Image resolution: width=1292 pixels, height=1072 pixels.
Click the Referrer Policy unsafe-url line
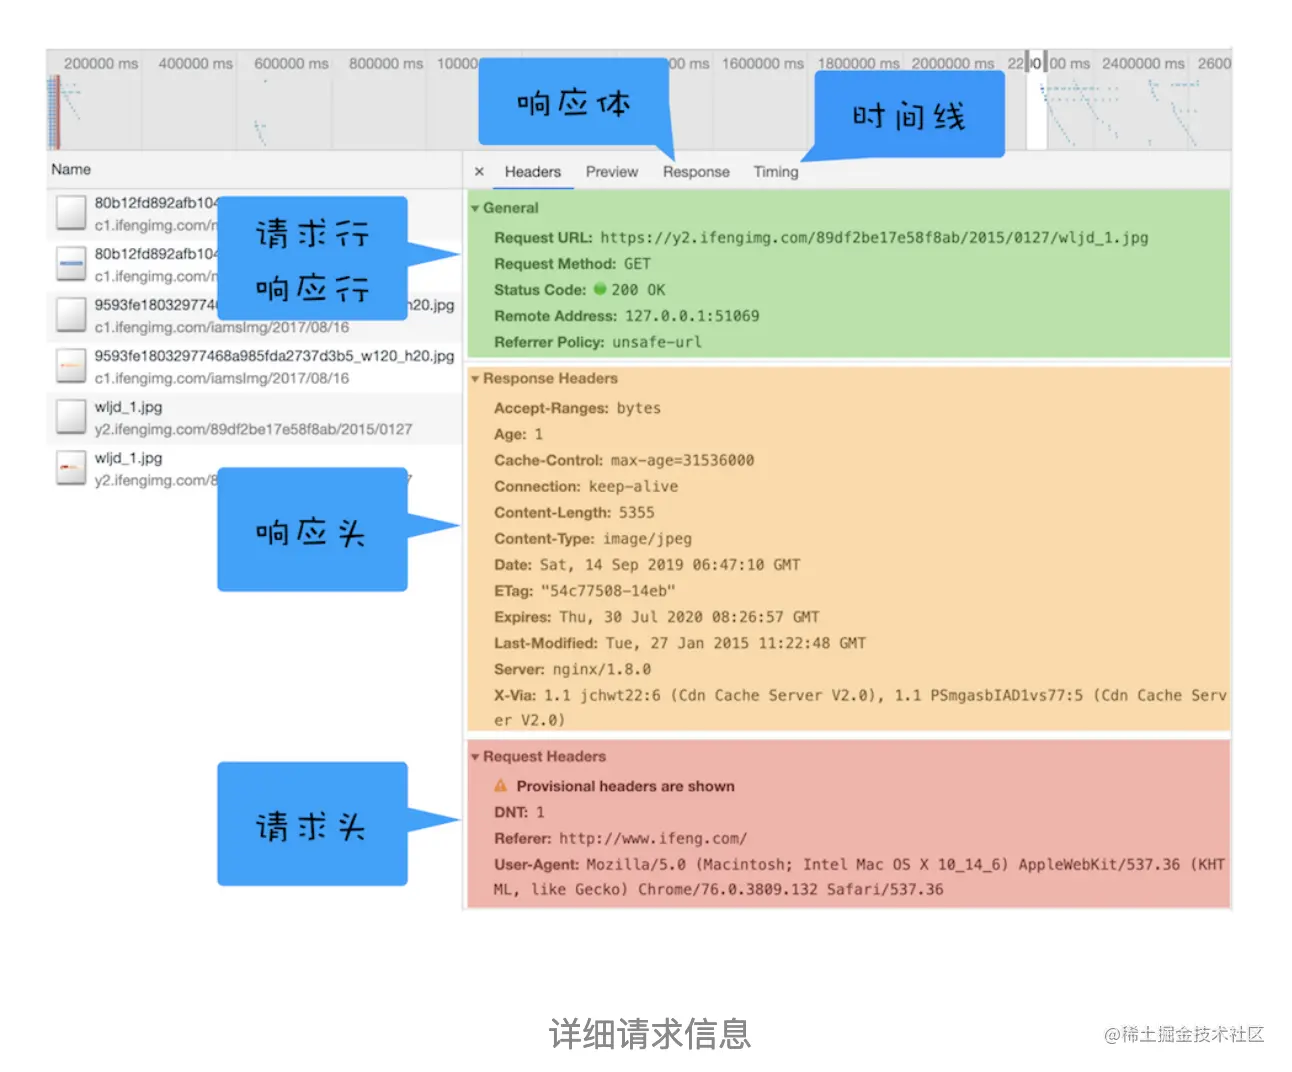(598, 342)
